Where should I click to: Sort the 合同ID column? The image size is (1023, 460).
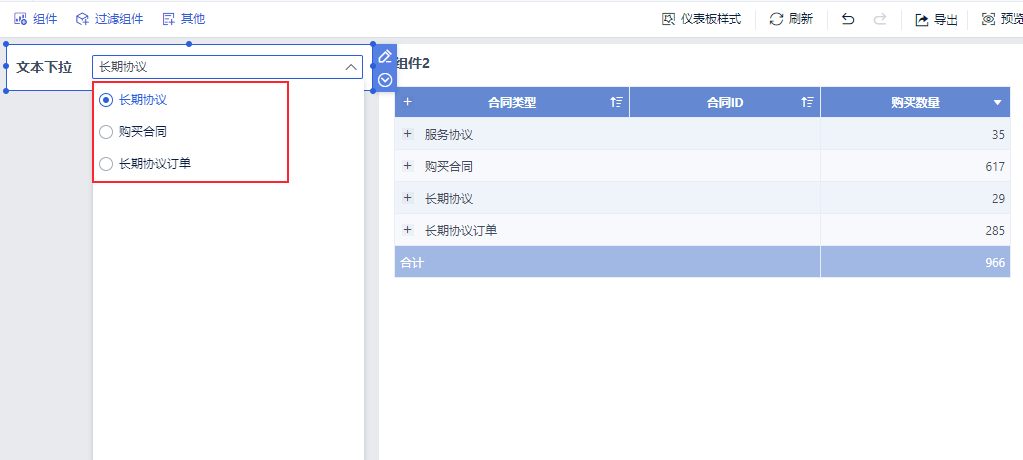[807, 102]
